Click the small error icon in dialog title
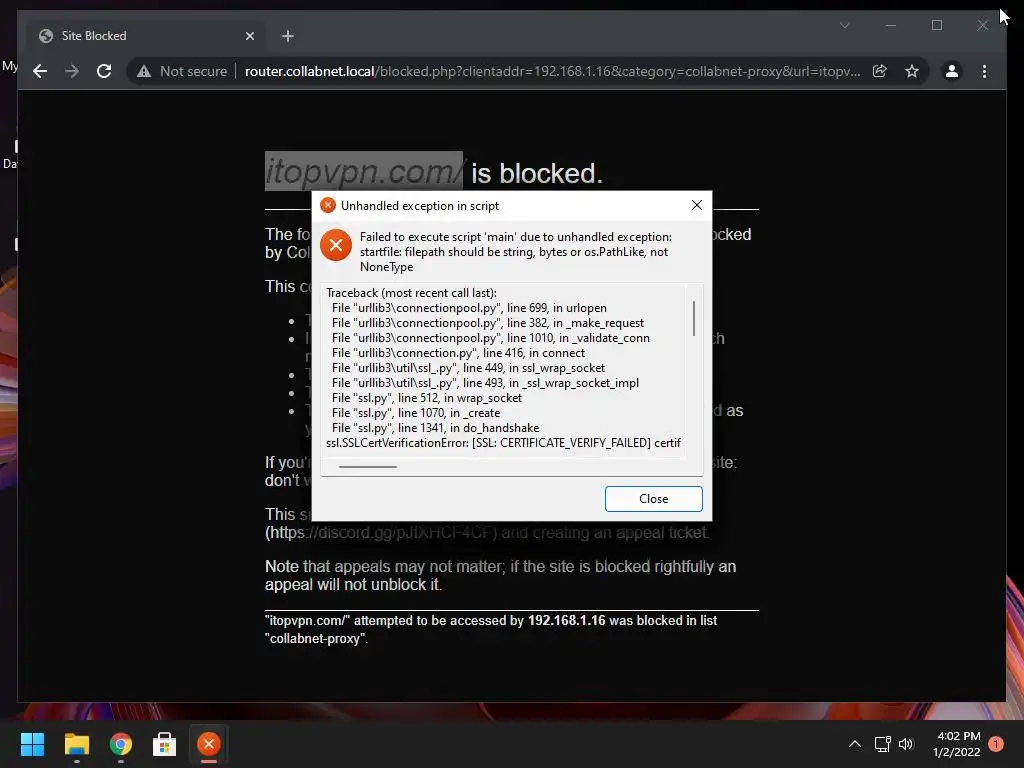 pos(328,205)
